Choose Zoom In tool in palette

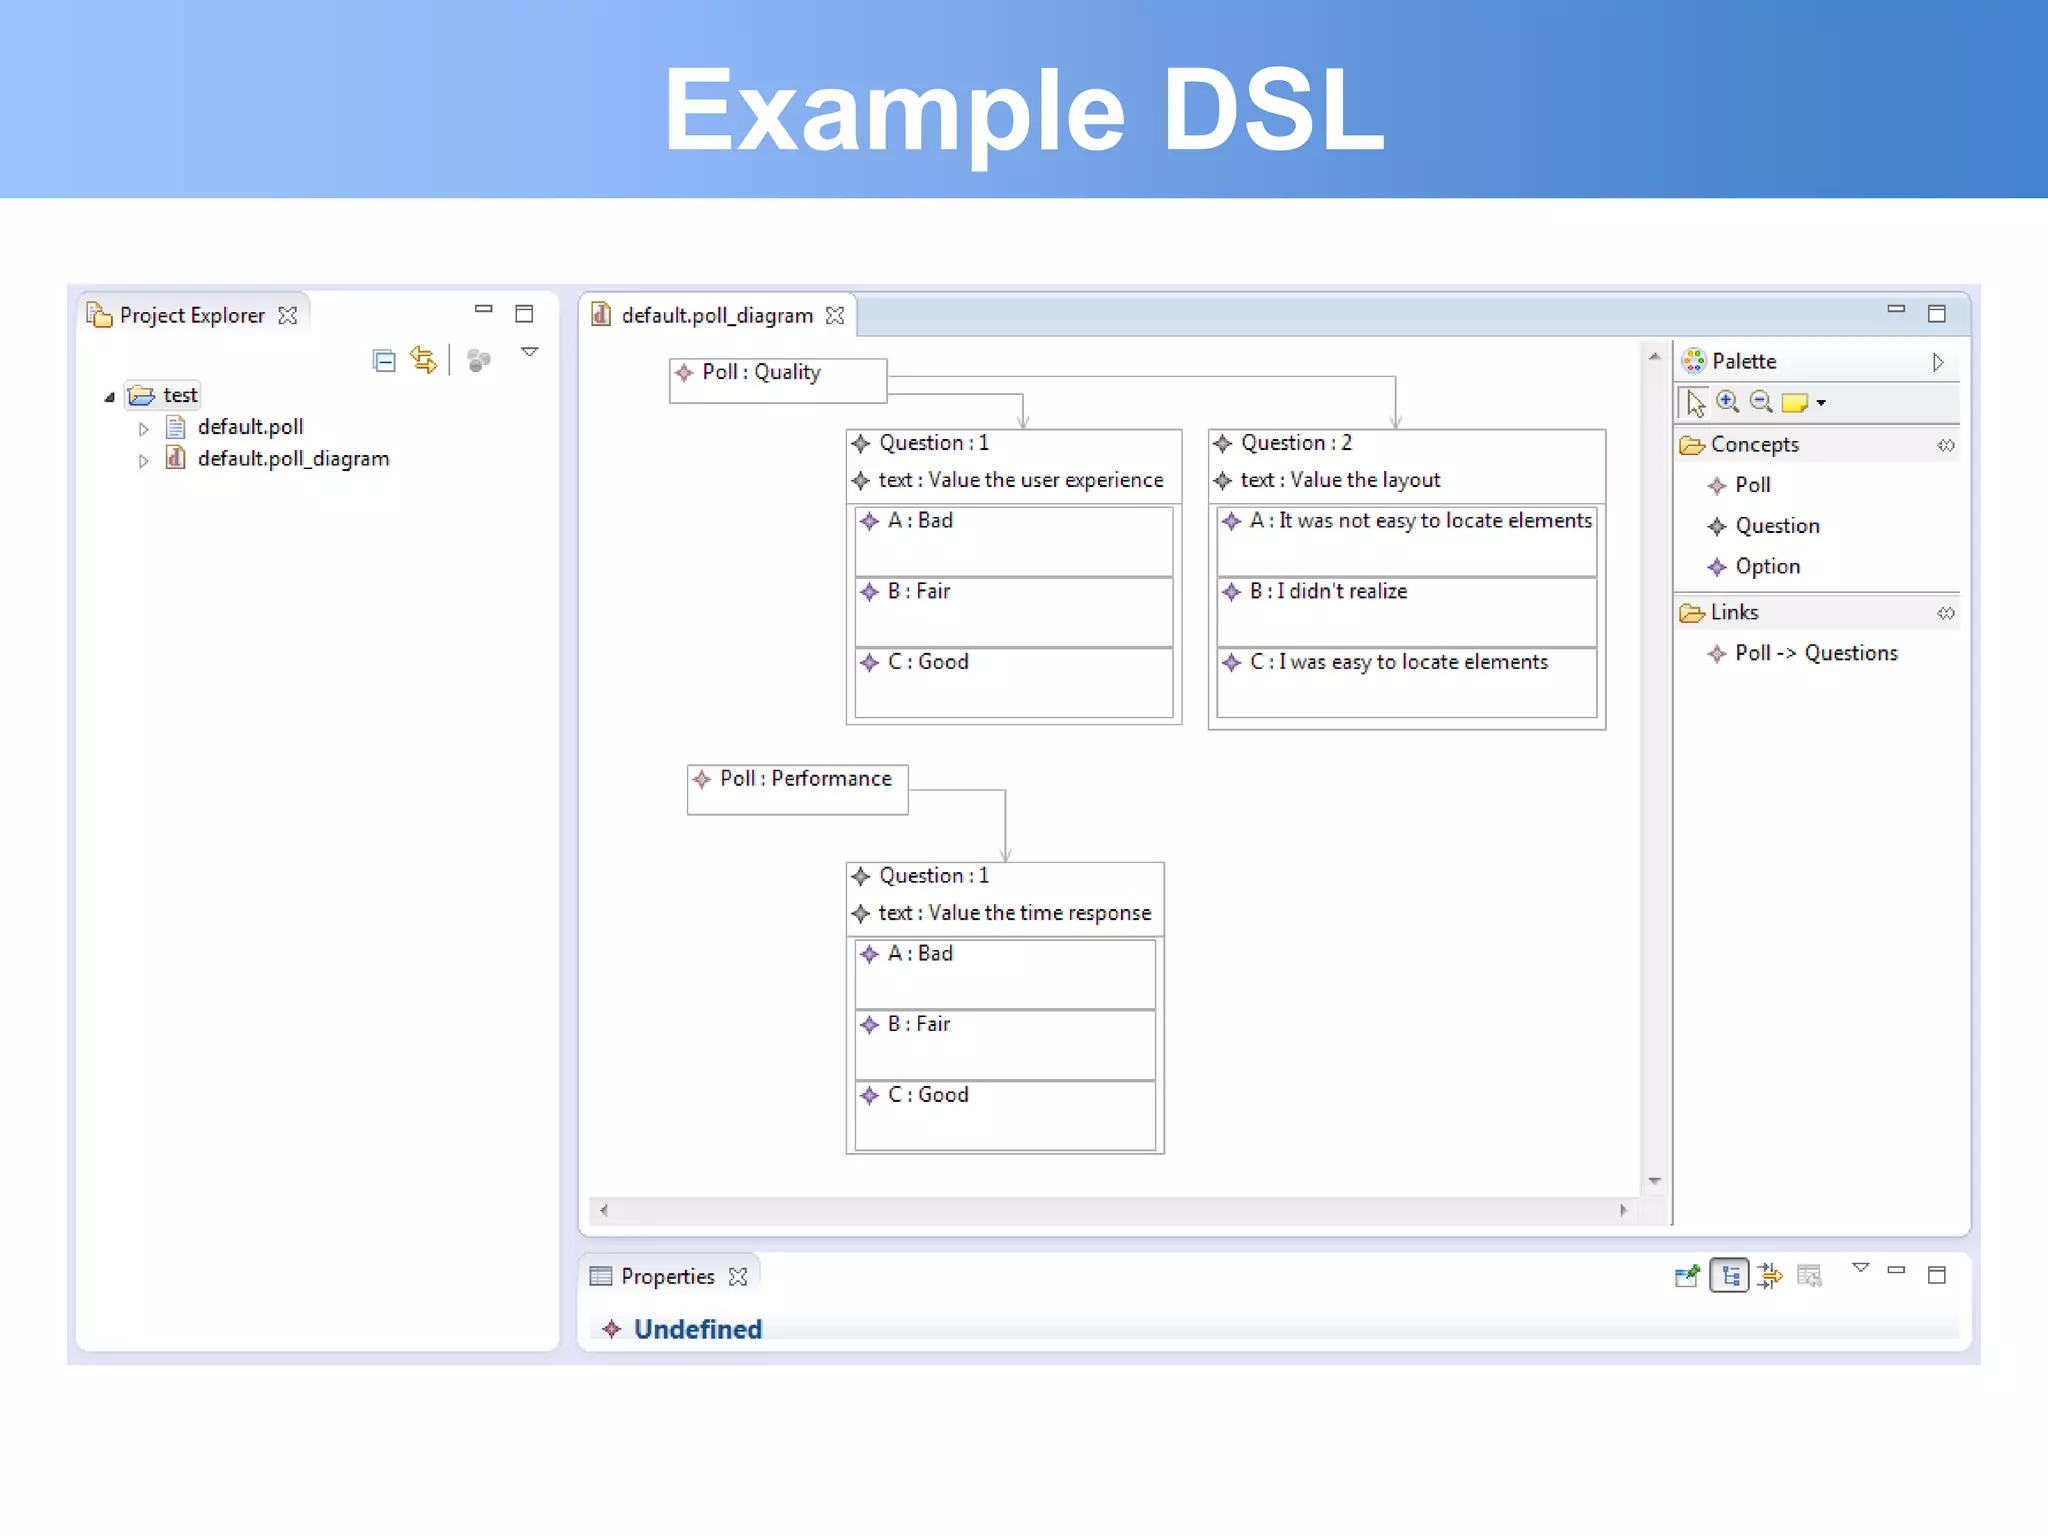click(1728, 402)
